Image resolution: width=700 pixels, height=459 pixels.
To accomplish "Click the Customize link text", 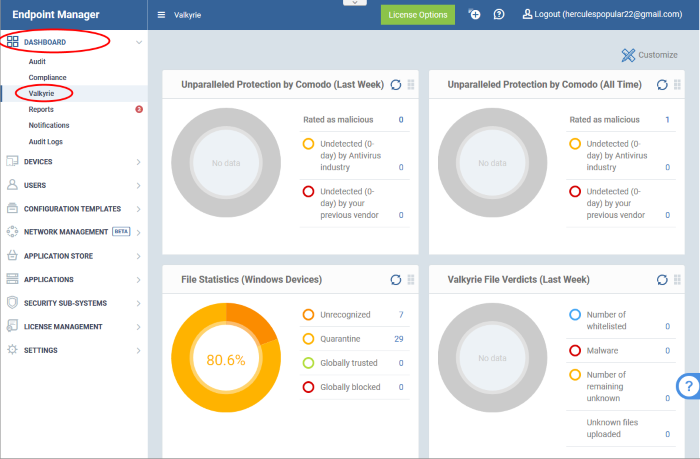I will tap(658, 55).
